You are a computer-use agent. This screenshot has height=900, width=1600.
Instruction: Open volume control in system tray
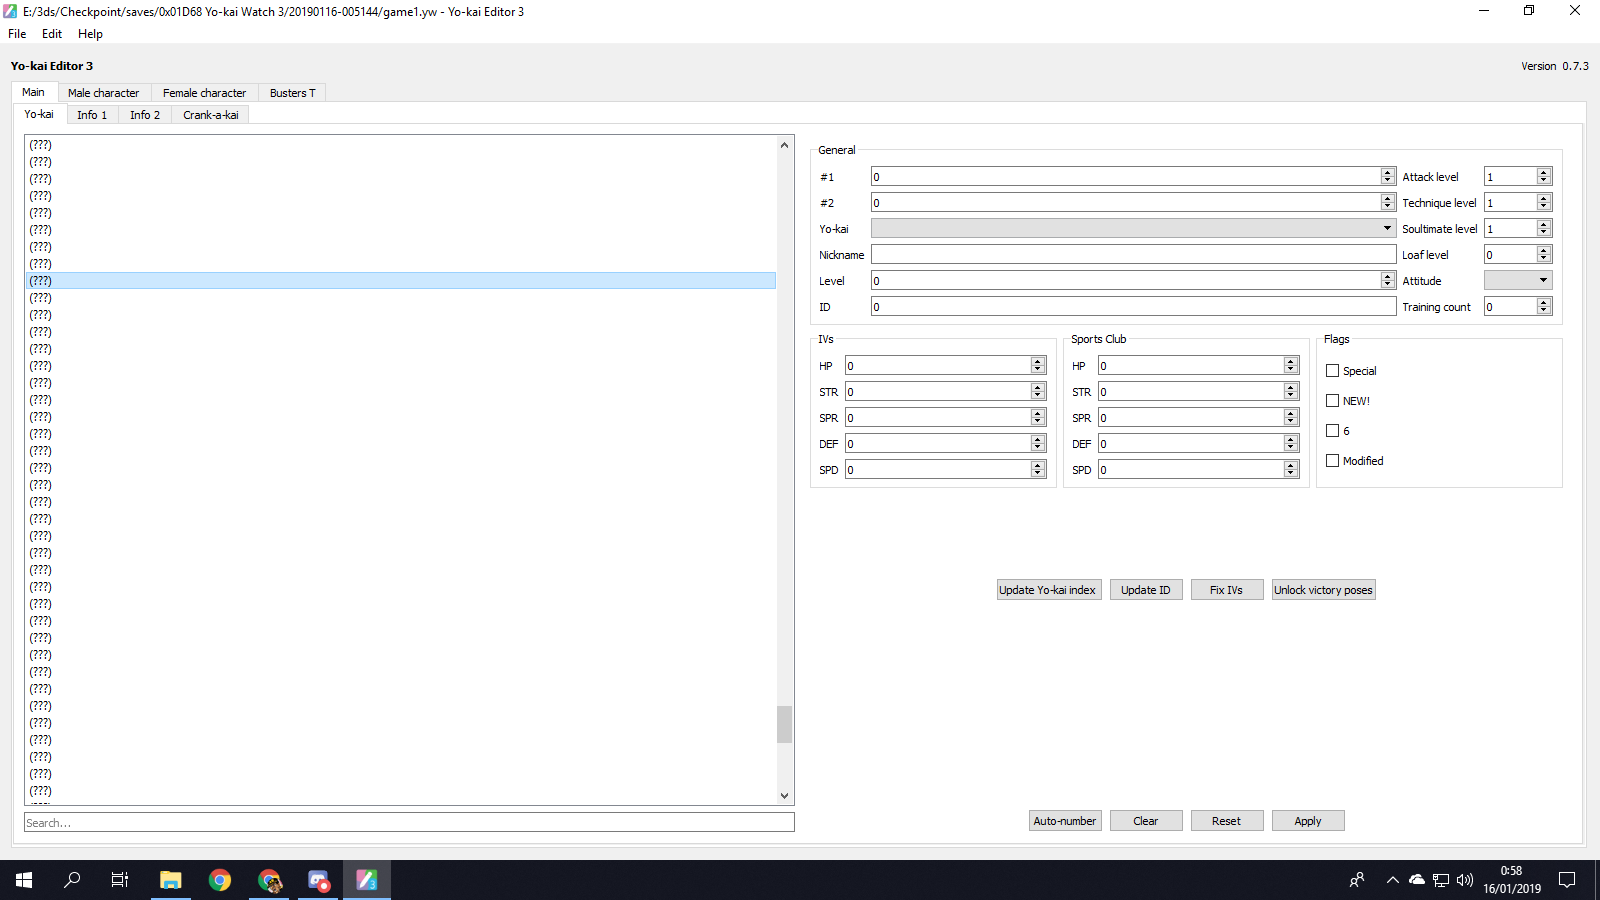1465,880
